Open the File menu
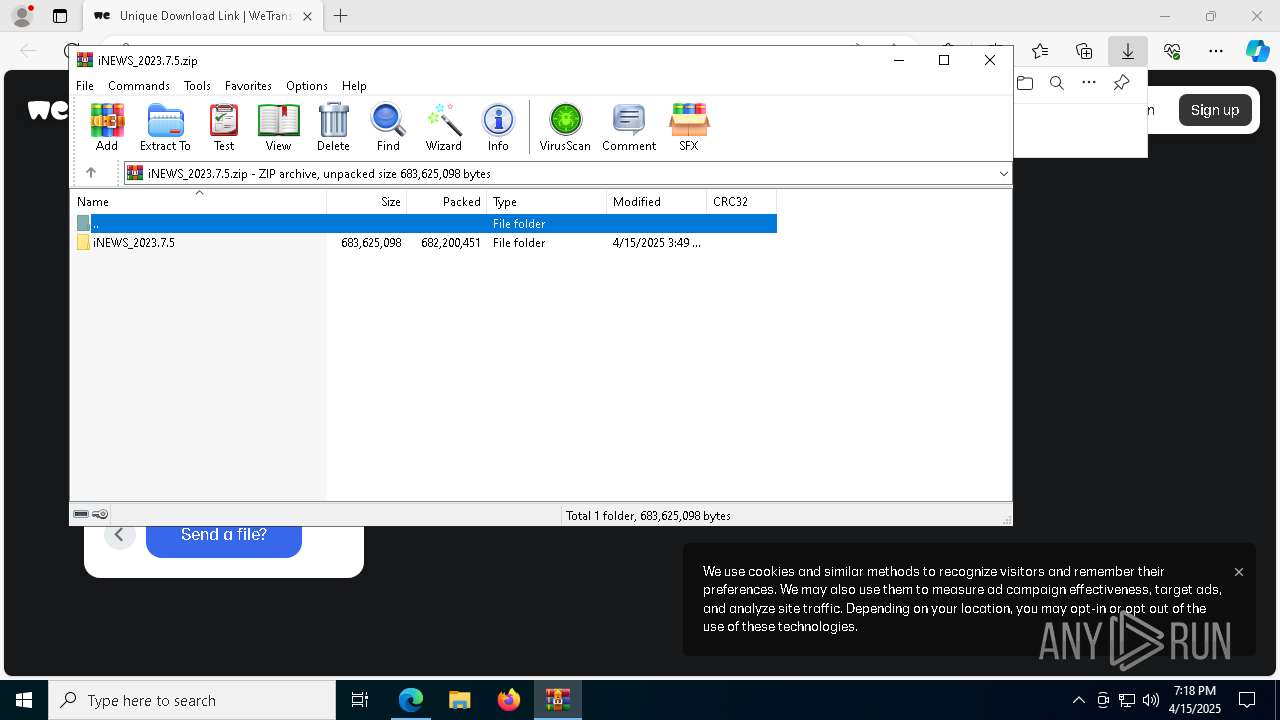 85,86
